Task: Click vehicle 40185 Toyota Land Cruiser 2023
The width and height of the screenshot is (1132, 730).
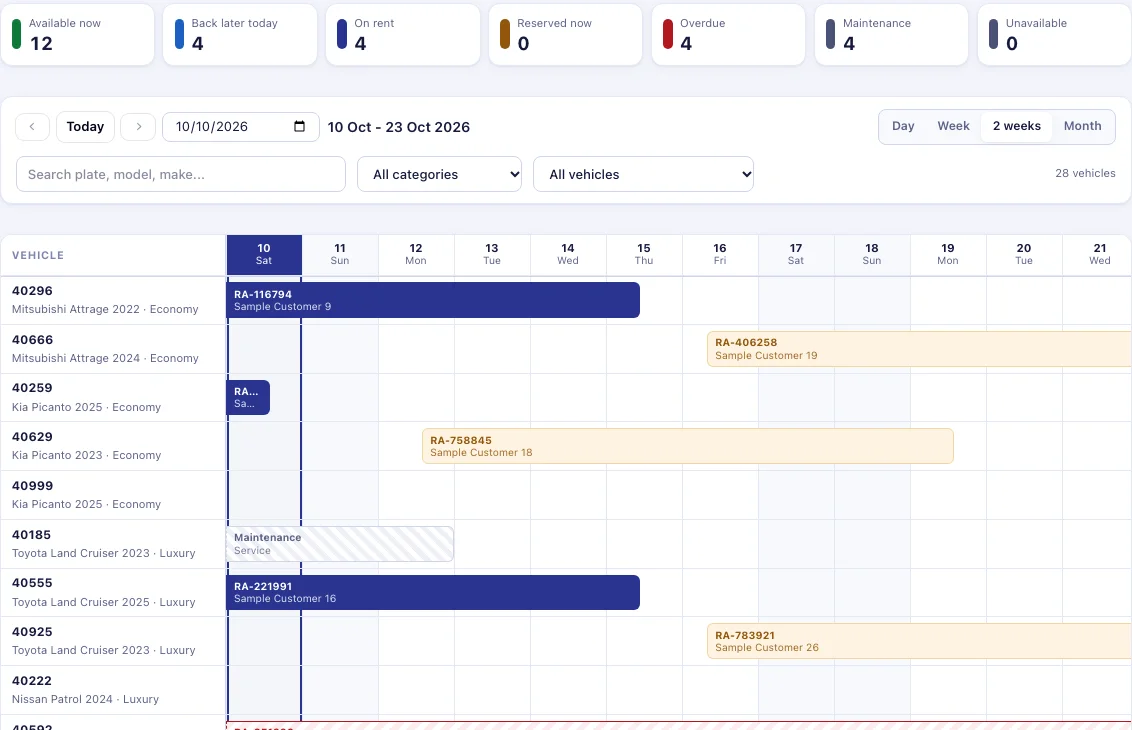Action: click(113, 544)
